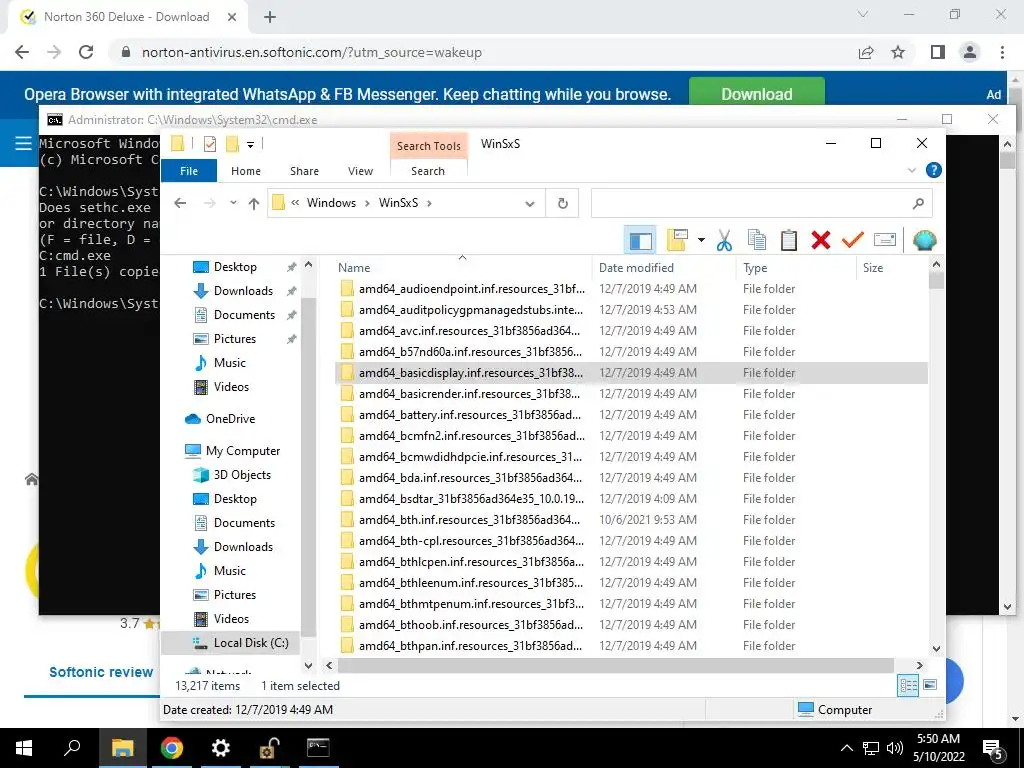The image size is (1024, 768).
Task: Expand the hidden path double-chevron in address bar
Action: point(295,203)
